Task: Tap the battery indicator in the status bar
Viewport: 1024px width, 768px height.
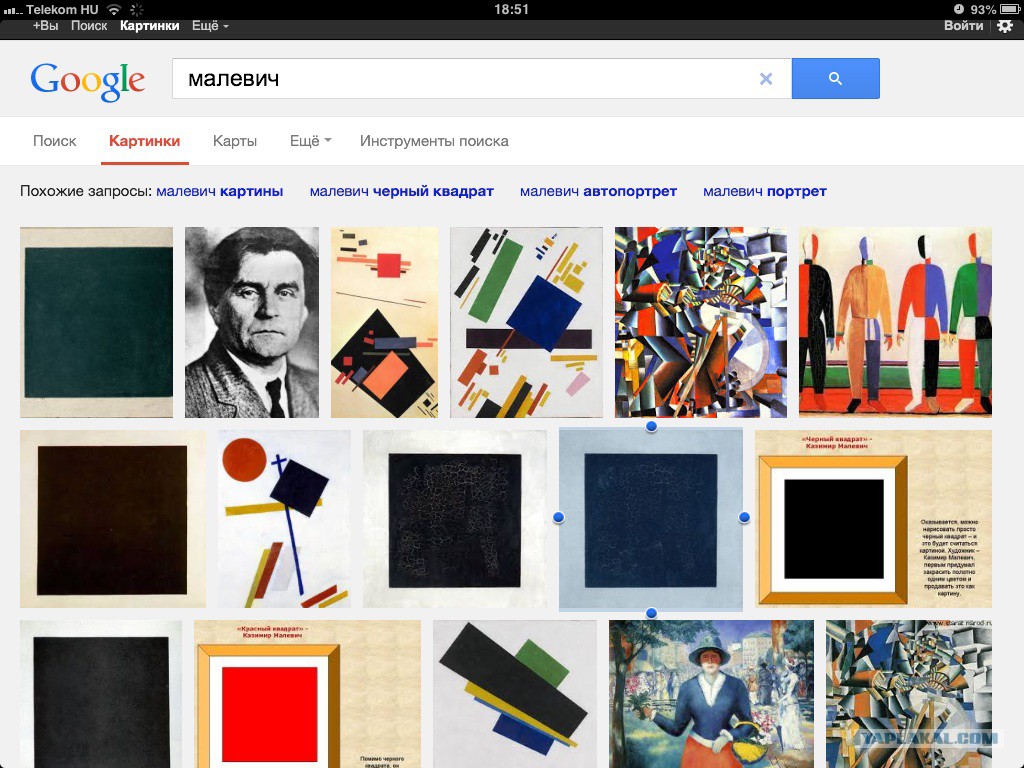Action: (x=1010, y=9)
